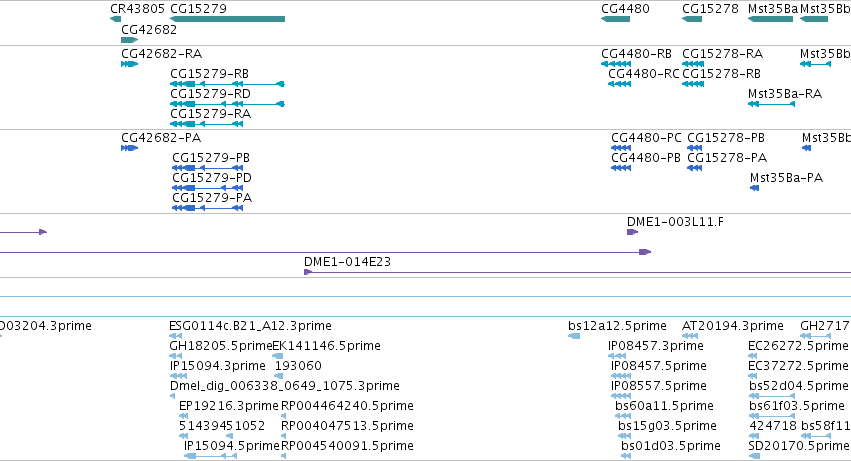The width and height of the screenshot is (851, 461).
Task: Click the 193060 feature label
Action: 299,367
